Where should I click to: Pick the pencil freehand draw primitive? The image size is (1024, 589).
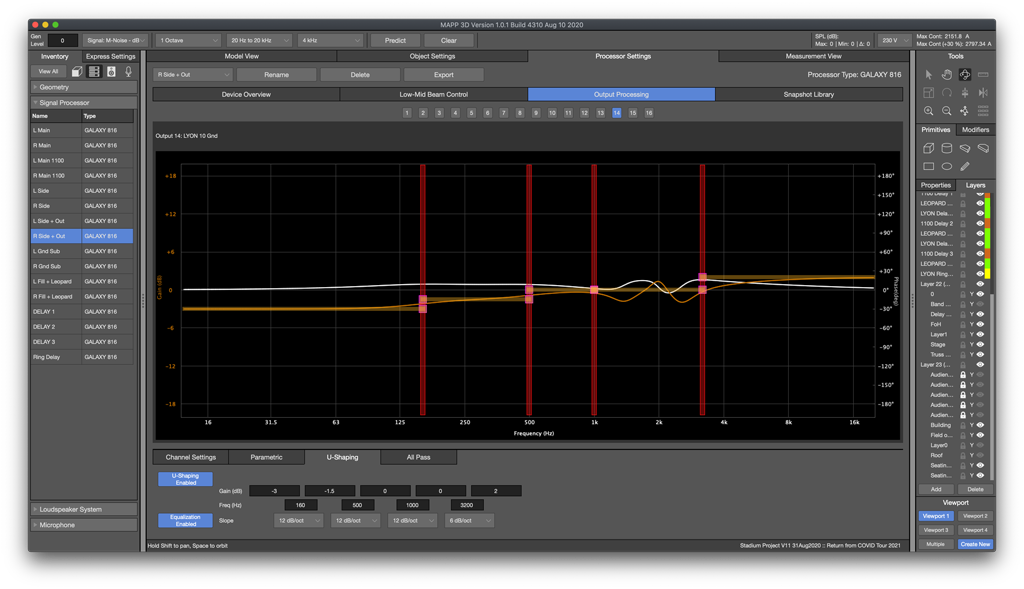coord(965,166)
